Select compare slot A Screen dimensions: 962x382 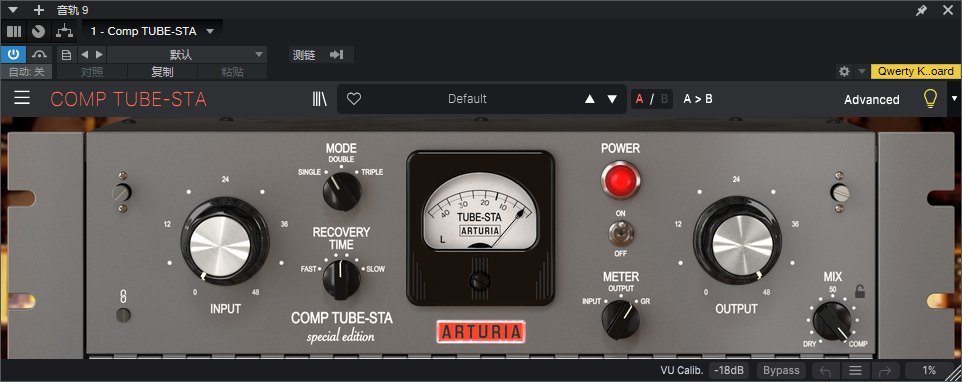point(639,99)
